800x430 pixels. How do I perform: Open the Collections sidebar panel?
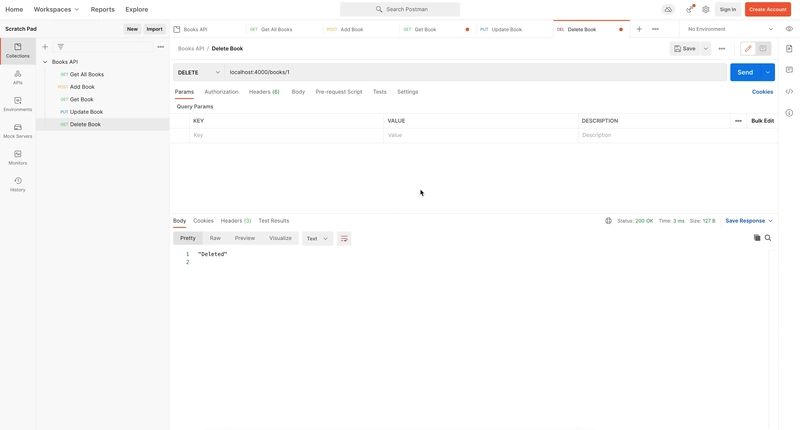(18, 50)
